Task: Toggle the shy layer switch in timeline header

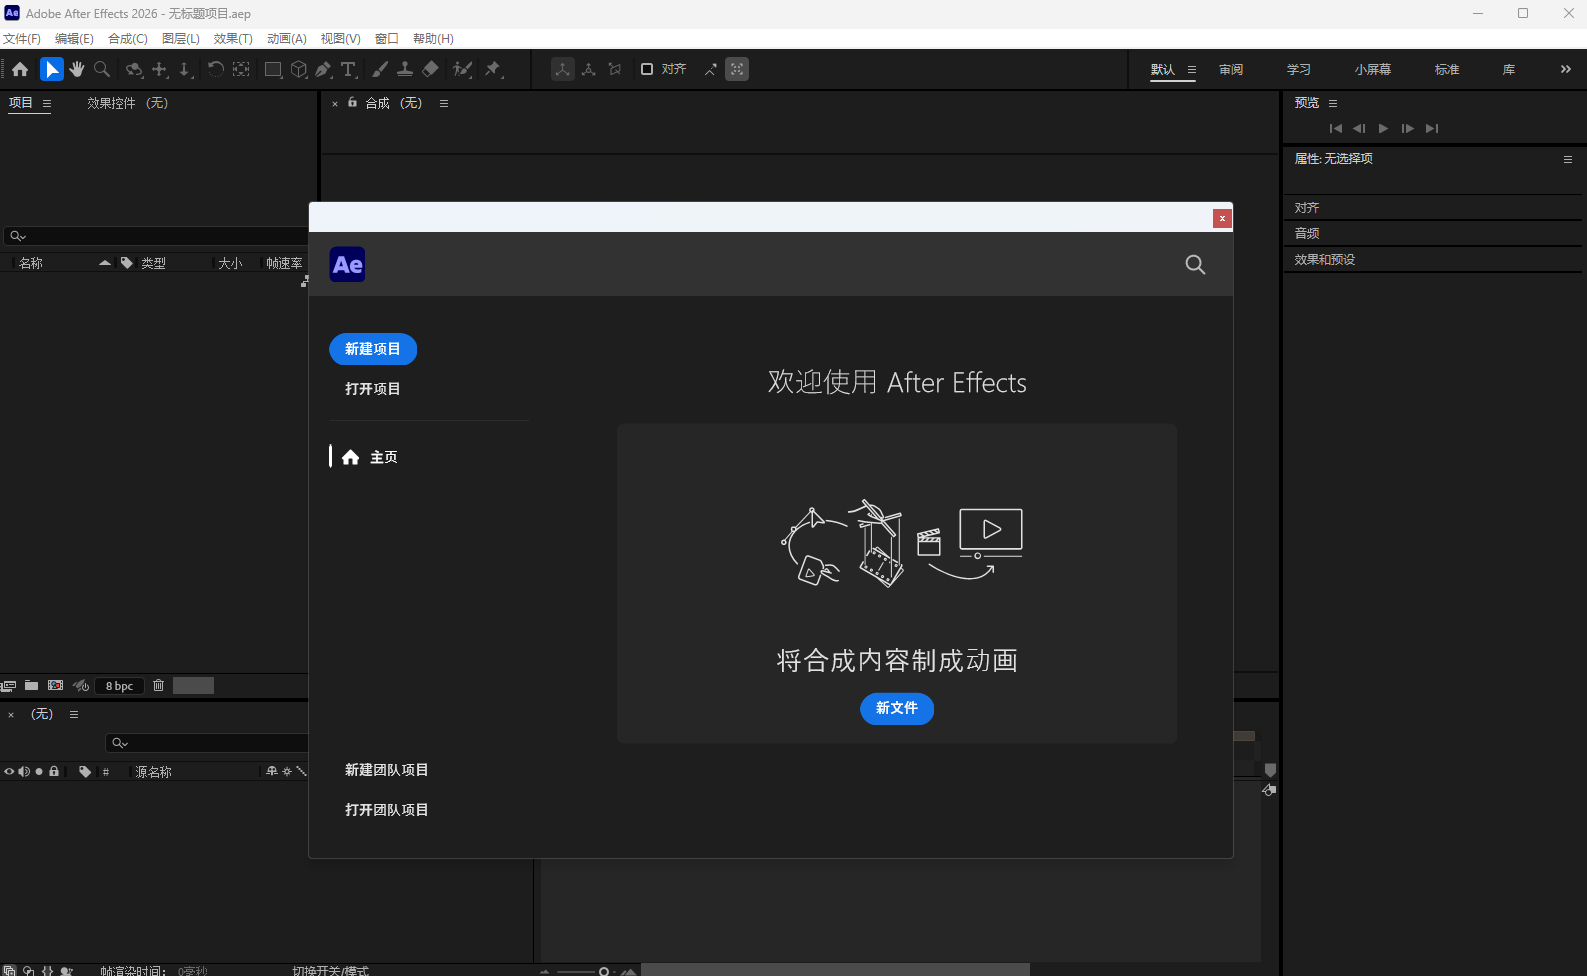Action: coord(272,771)
